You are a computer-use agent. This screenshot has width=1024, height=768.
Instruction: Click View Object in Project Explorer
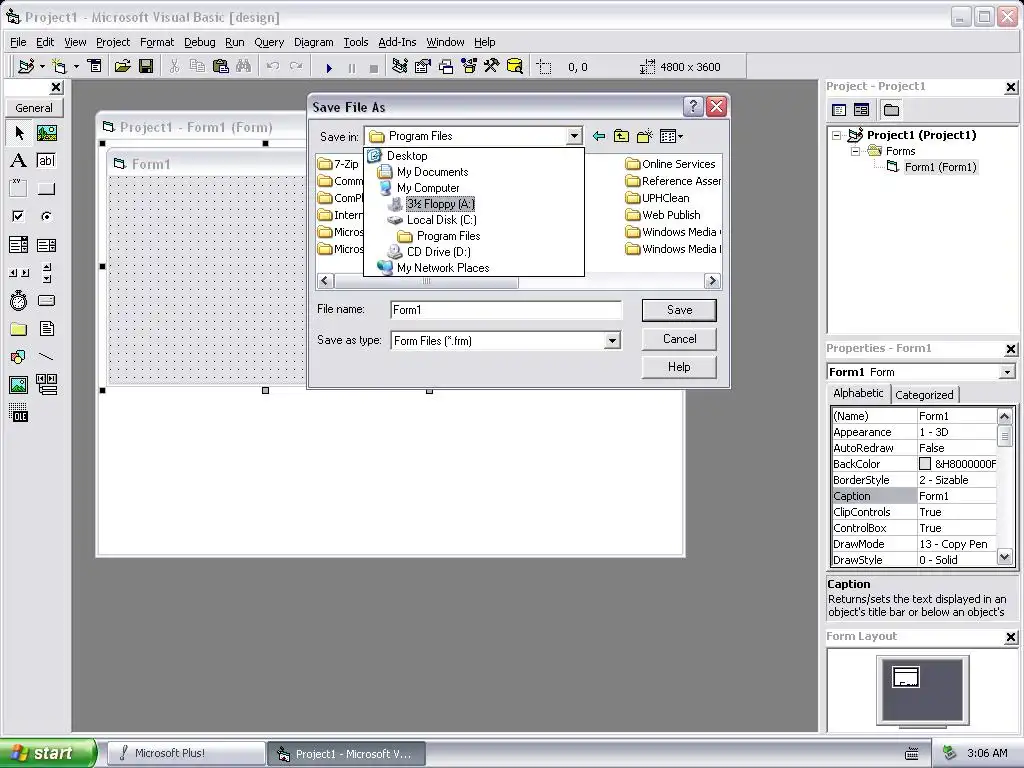click(x=861, y=110)
